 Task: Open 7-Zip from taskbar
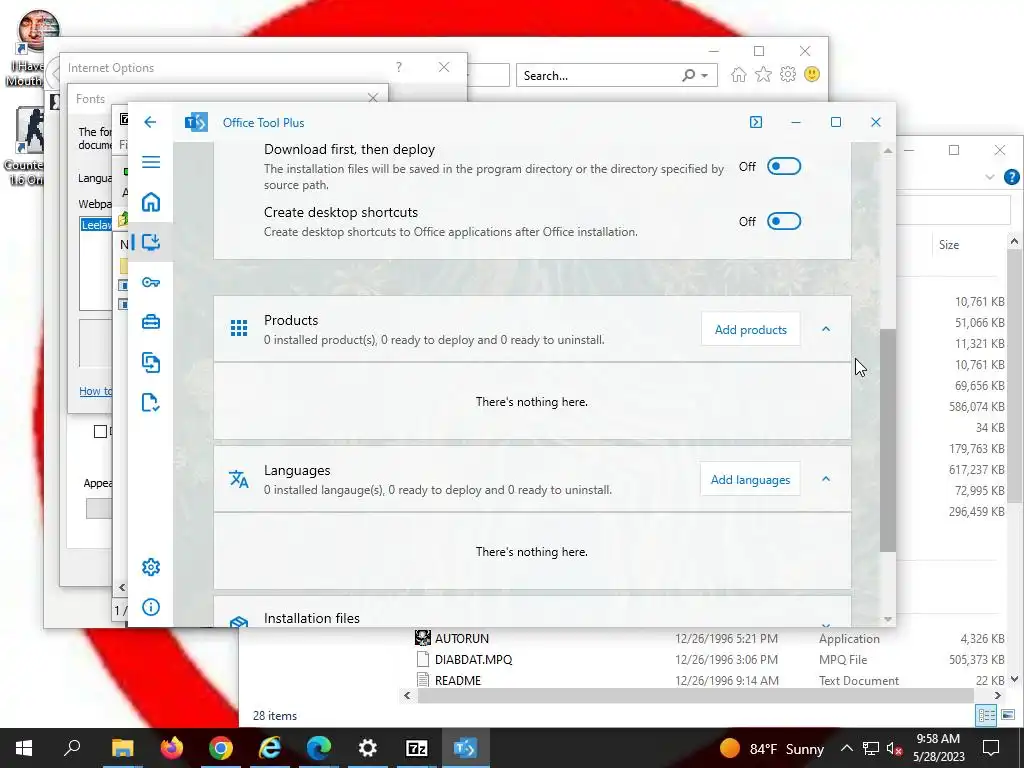click(x=417, y=748)
